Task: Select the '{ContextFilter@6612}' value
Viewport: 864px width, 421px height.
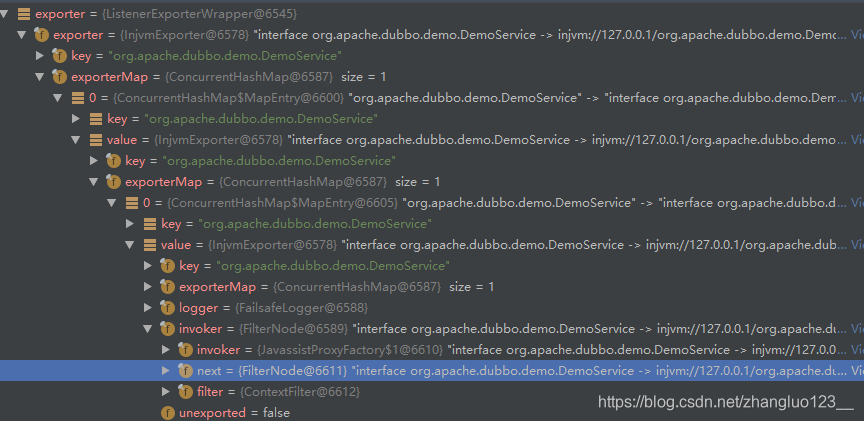Action: tap(300, 392)
